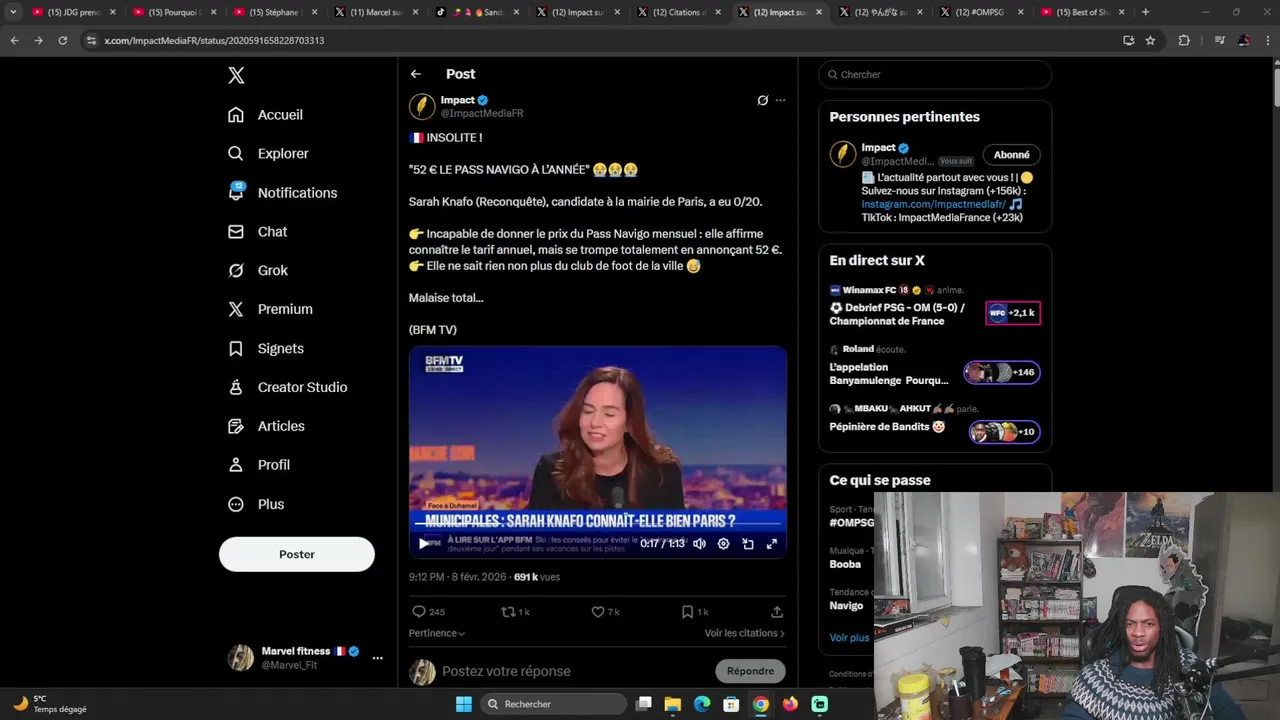Open the @ImpactMediaFR handle link

[x=482, y=114]
